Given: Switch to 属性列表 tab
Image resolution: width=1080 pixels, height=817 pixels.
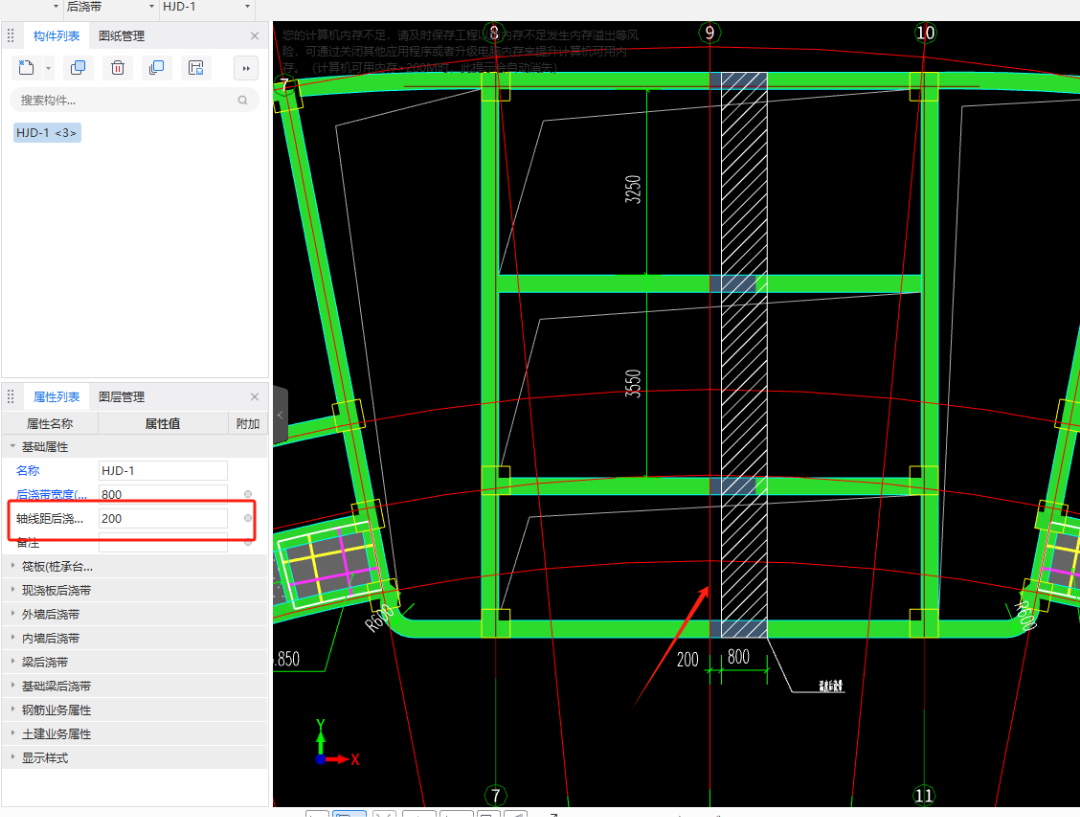Looking at the screenshot, I should (56, 397).
